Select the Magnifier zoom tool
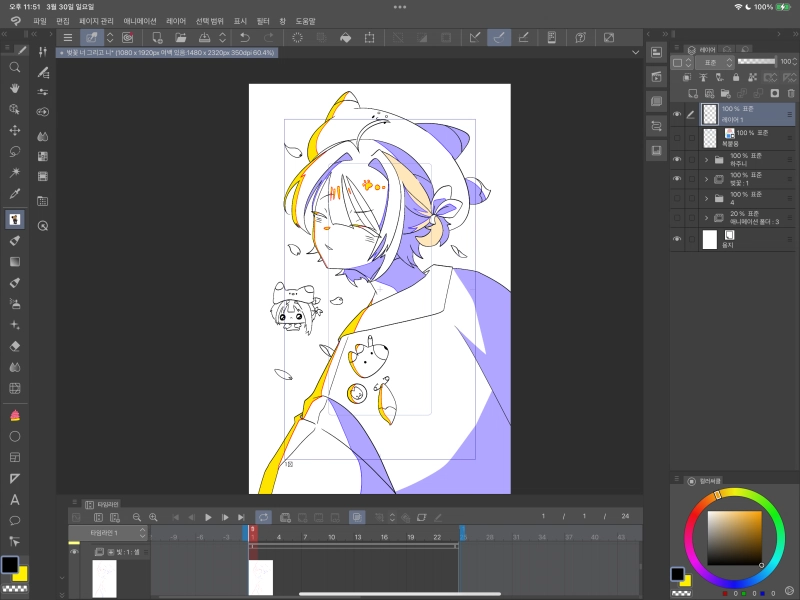The height and width of the screenshot is (600, 800). 15,67
